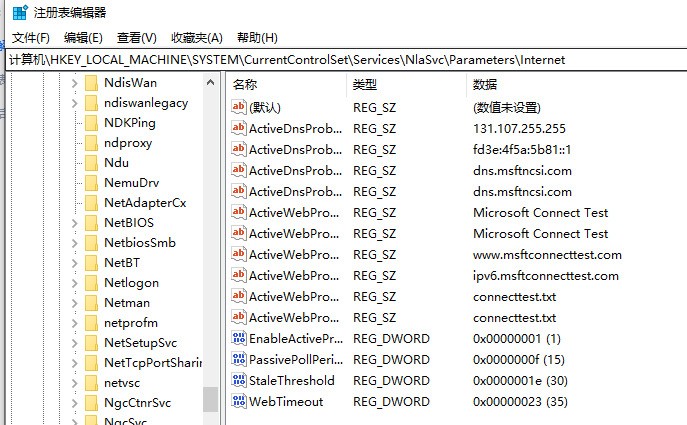Viewport: 687px width, 425px height.
Task: Select the EnableActivePr... value name
Action: (296, 338)
